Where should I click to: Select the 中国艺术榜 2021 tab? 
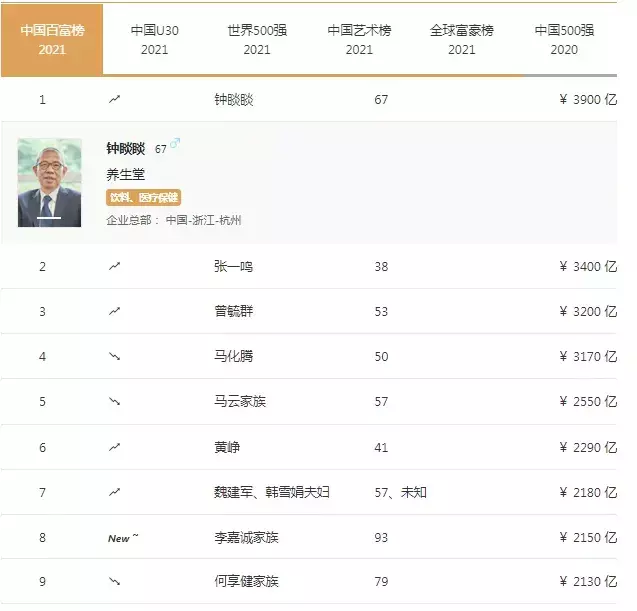[x=359, y=40]
